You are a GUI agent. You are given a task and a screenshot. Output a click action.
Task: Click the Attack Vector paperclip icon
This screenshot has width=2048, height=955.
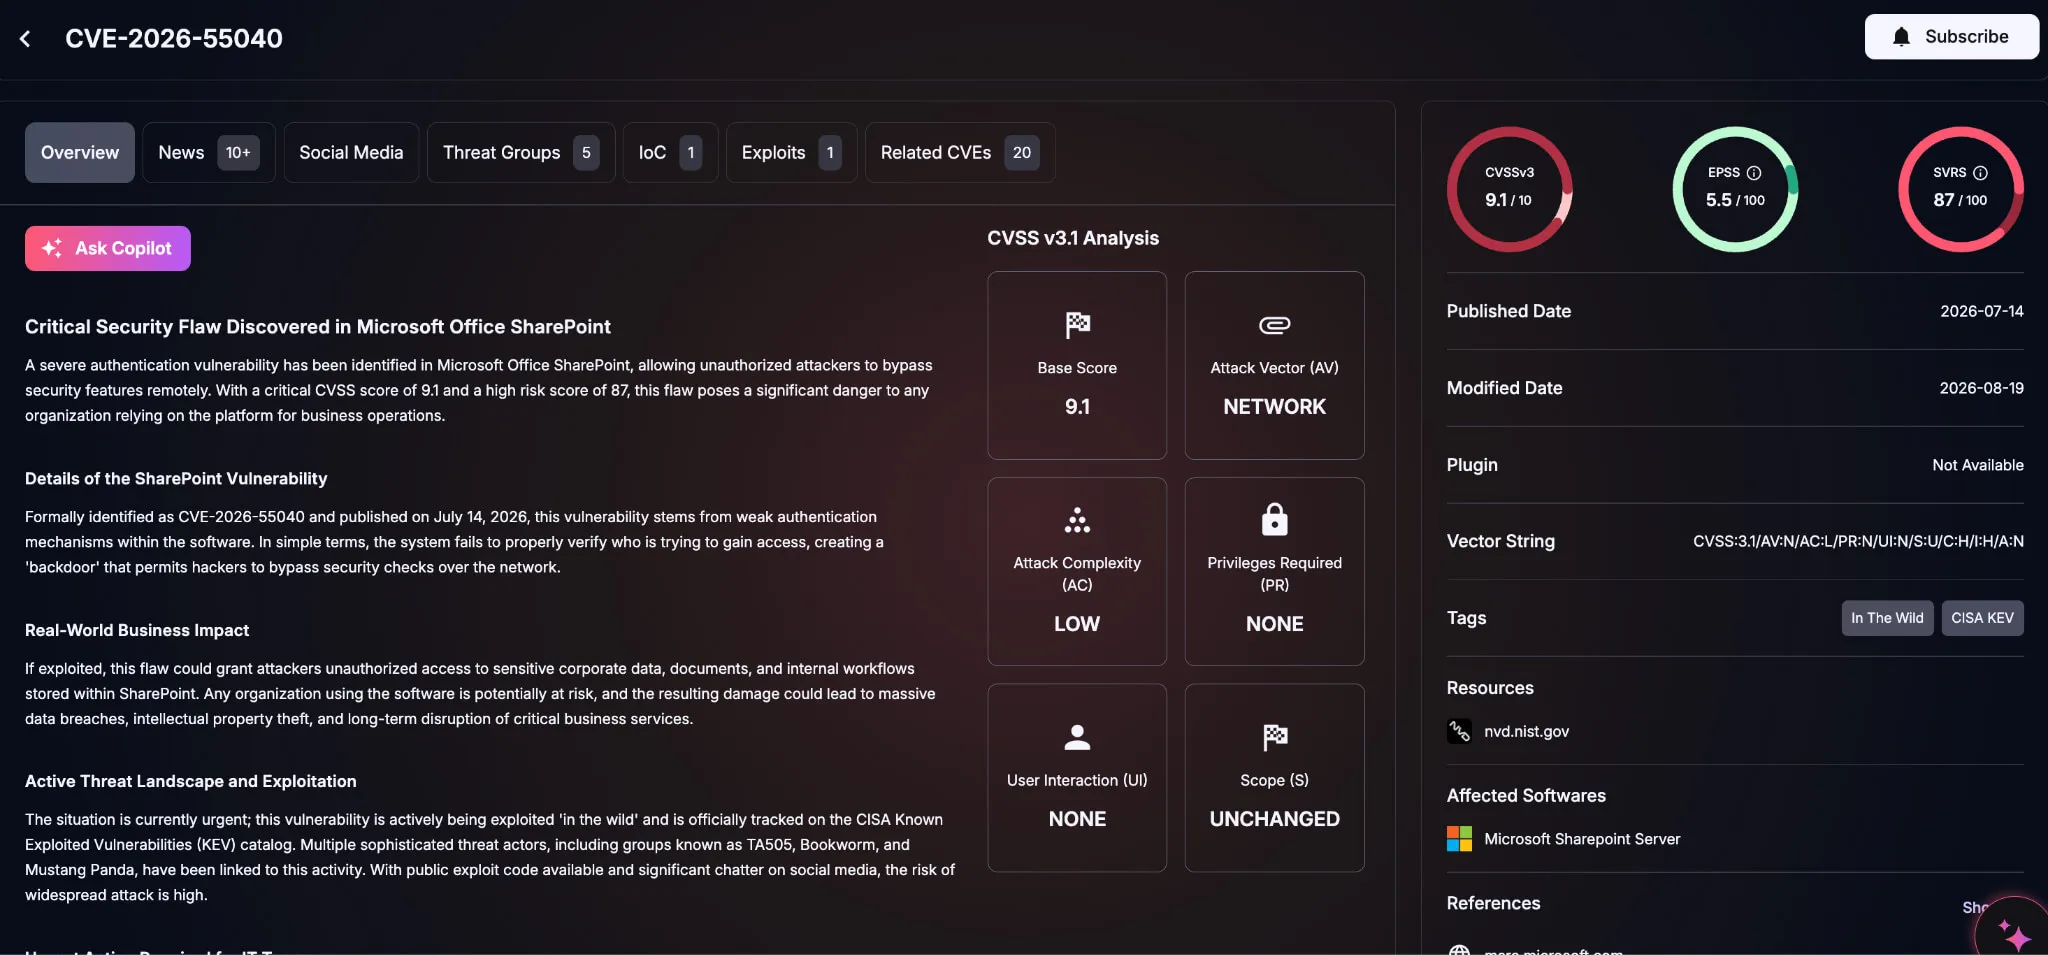tap(1274, 325)
